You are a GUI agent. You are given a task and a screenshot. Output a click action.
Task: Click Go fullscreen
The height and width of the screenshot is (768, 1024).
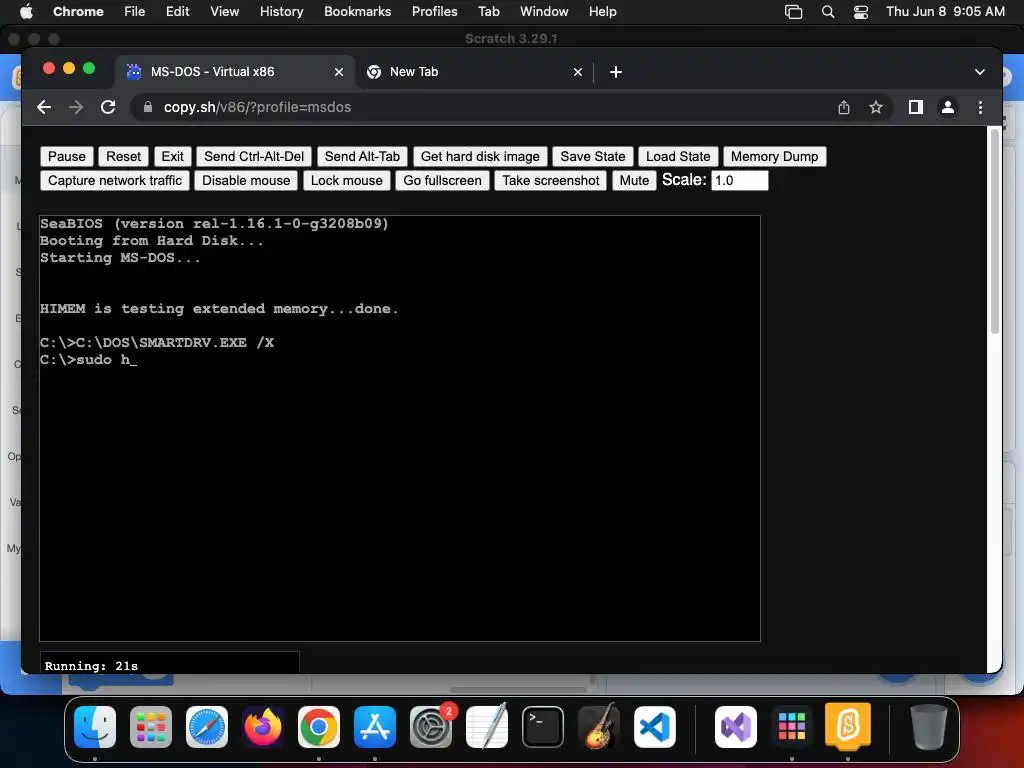tap(442, 181)
